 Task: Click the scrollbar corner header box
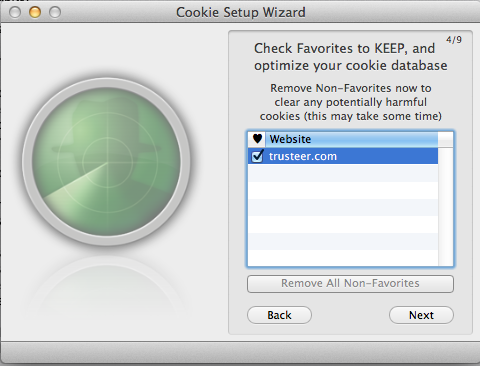[x=446, y=139]
